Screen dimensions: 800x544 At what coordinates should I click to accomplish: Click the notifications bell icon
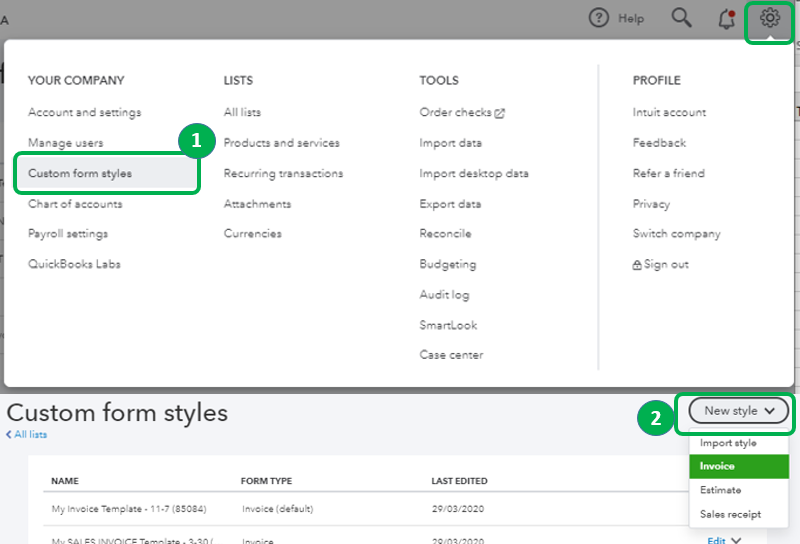[x=727, y=18]
